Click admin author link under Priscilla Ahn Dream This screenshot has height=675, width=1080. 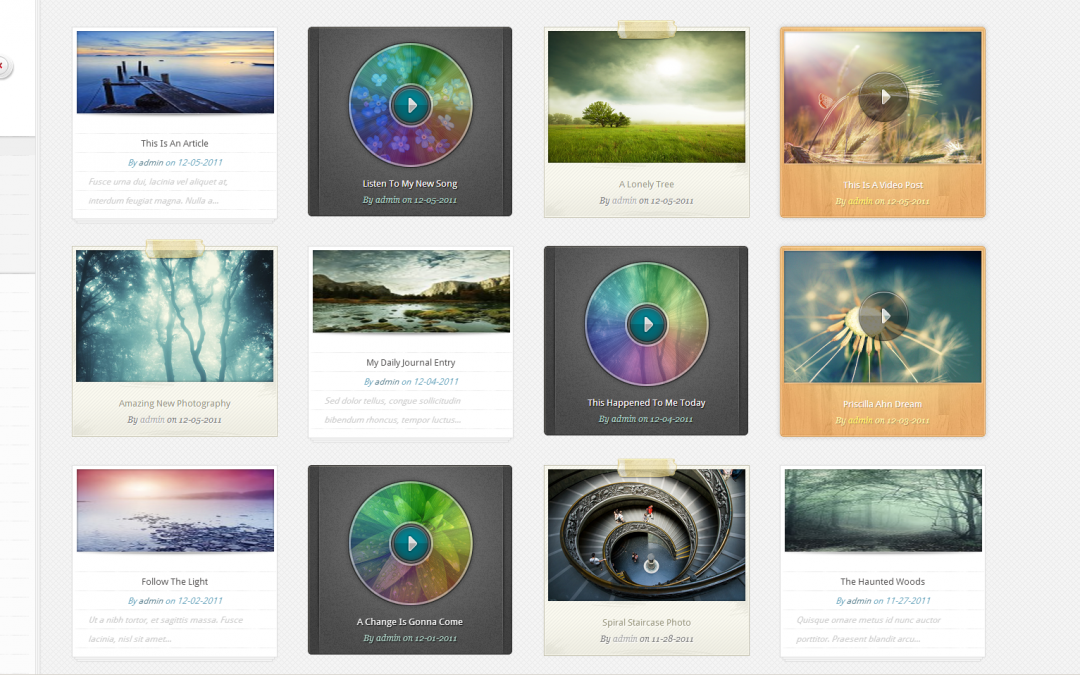pyautogui.click(x=860, y=420)
